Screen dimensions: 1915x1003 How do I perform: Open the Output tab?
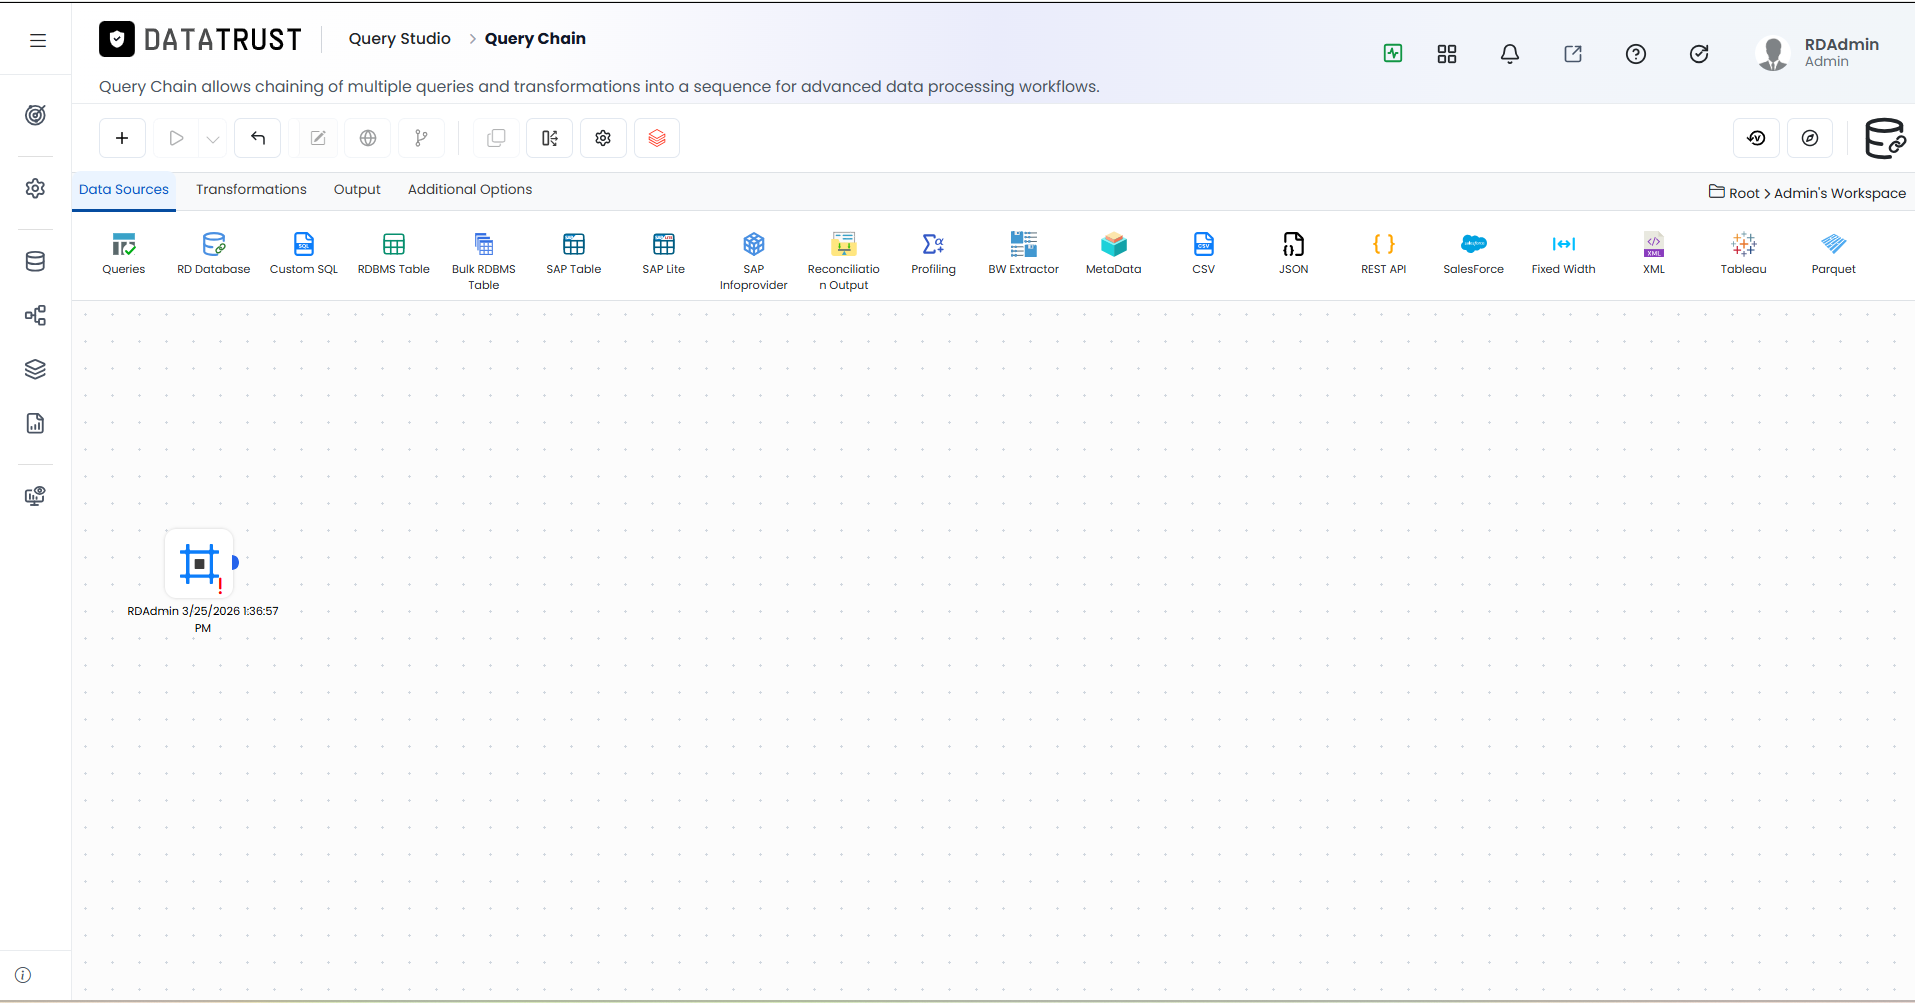click(357, 190)
